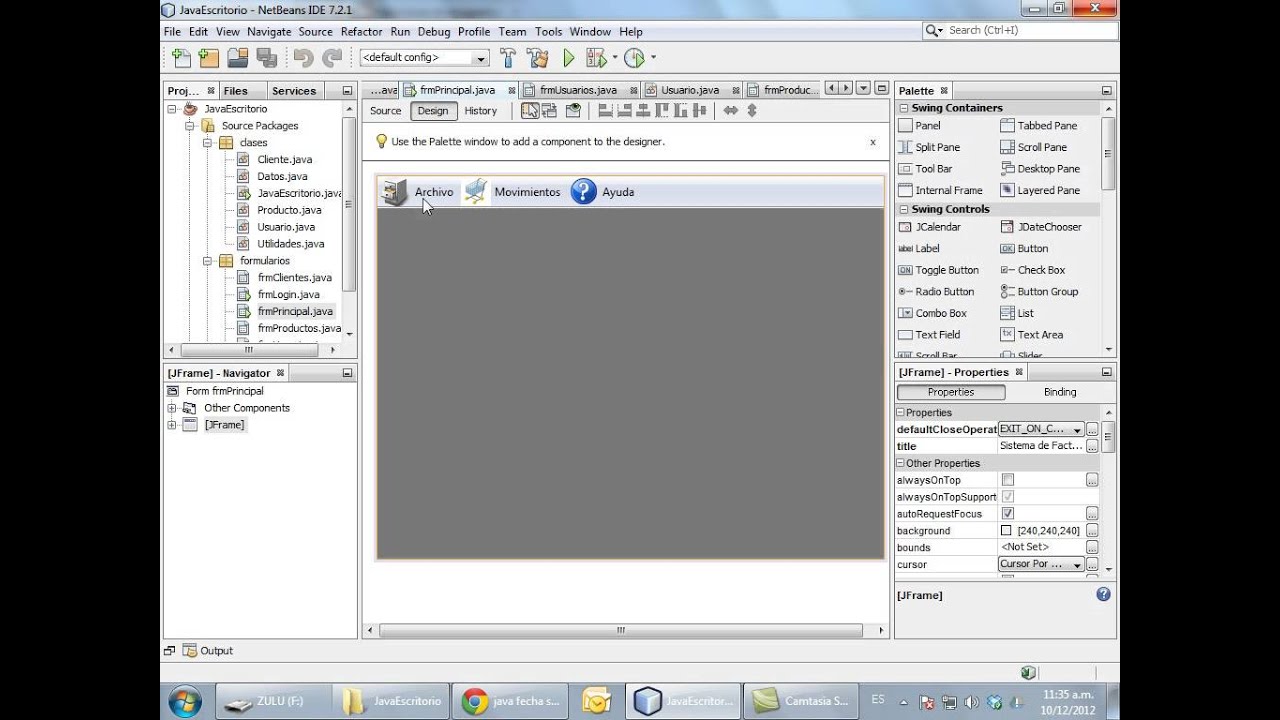The image size is (1280, 720).
Task: Click the Clean and Build icon
Action: pyautogui.click(x=537, y=58)
